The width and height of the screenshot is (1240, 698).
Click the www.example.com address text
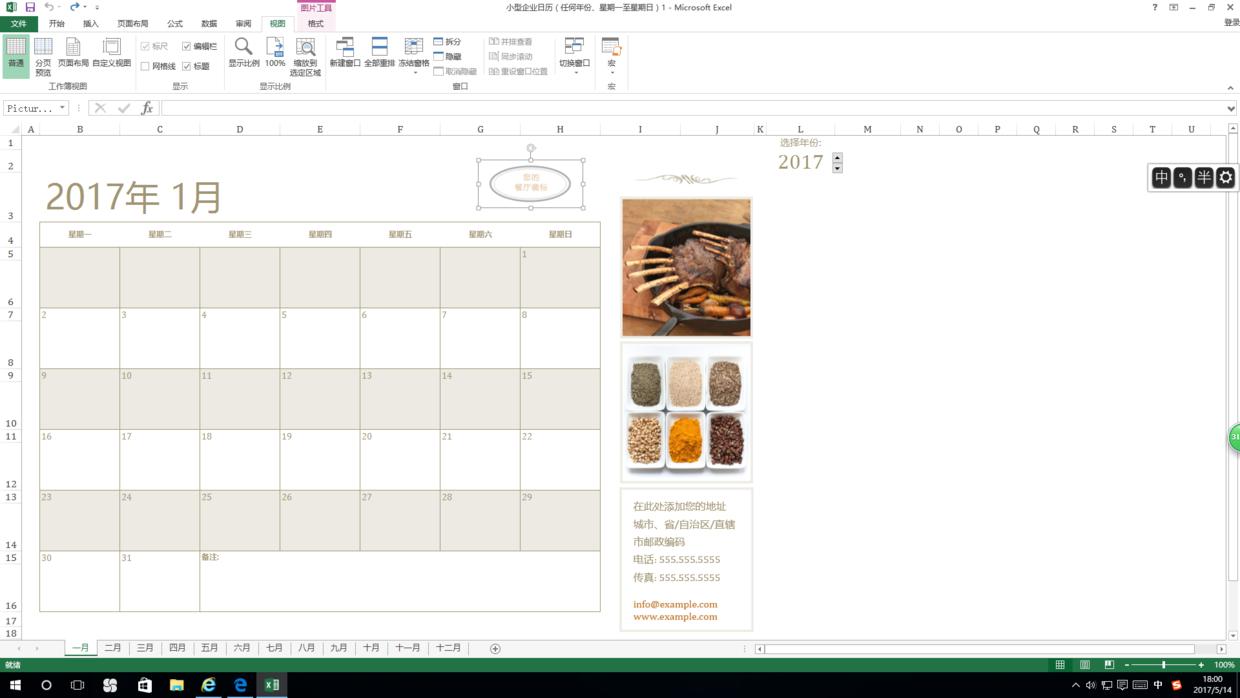click(x=674, y=617)
